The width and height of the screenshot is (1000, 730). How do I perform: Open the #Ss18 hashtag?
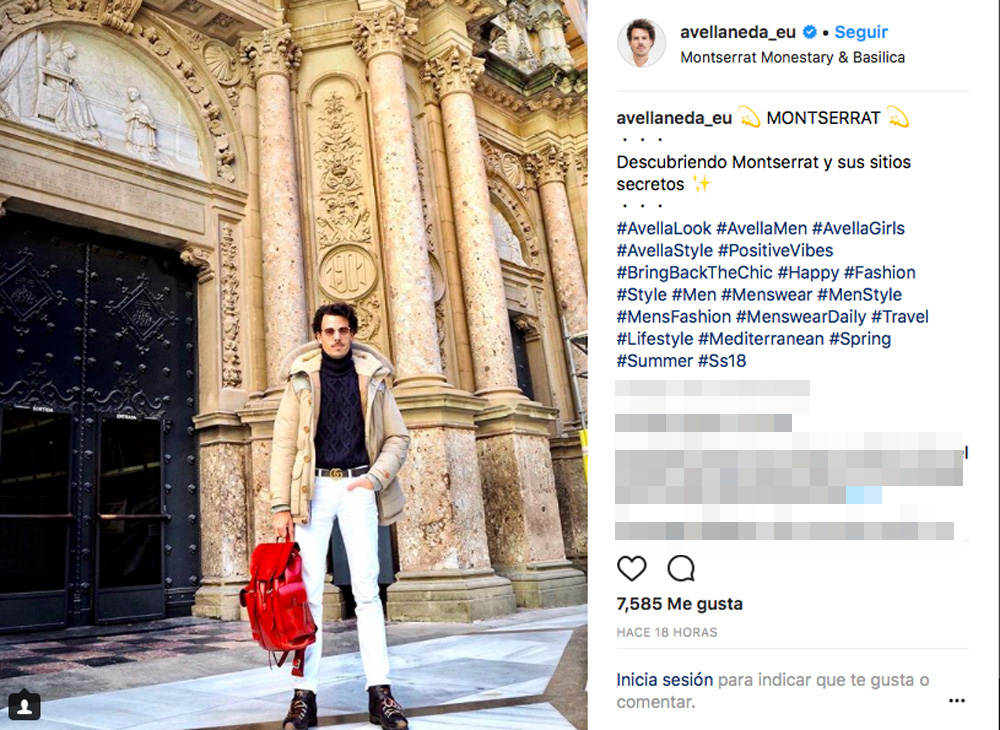pyautogui.click(x=722, y=361)
